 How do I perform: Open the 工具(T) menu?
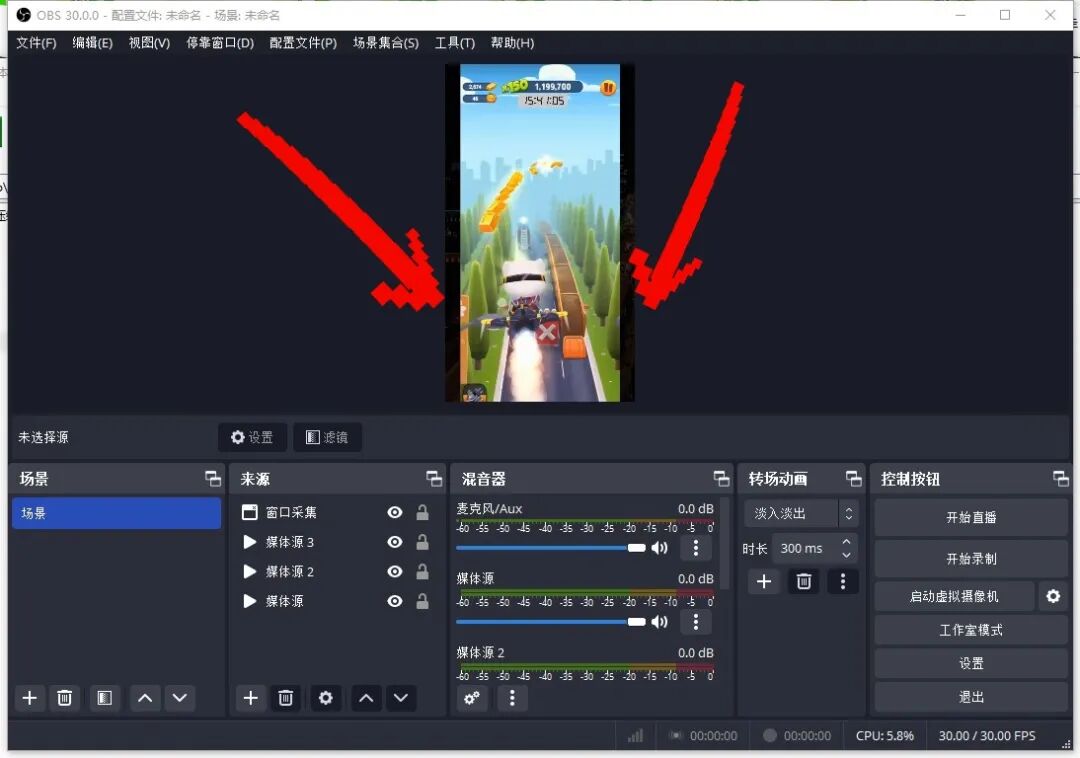[x=455, y=43]
